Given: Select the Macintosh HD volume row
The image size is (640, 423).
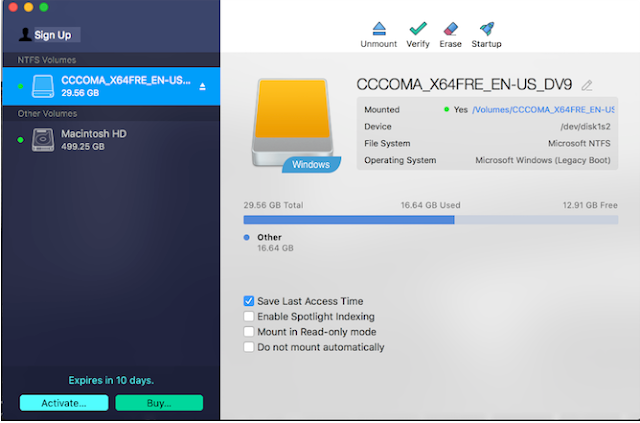Looking at the screenshot, I should 111,140.
